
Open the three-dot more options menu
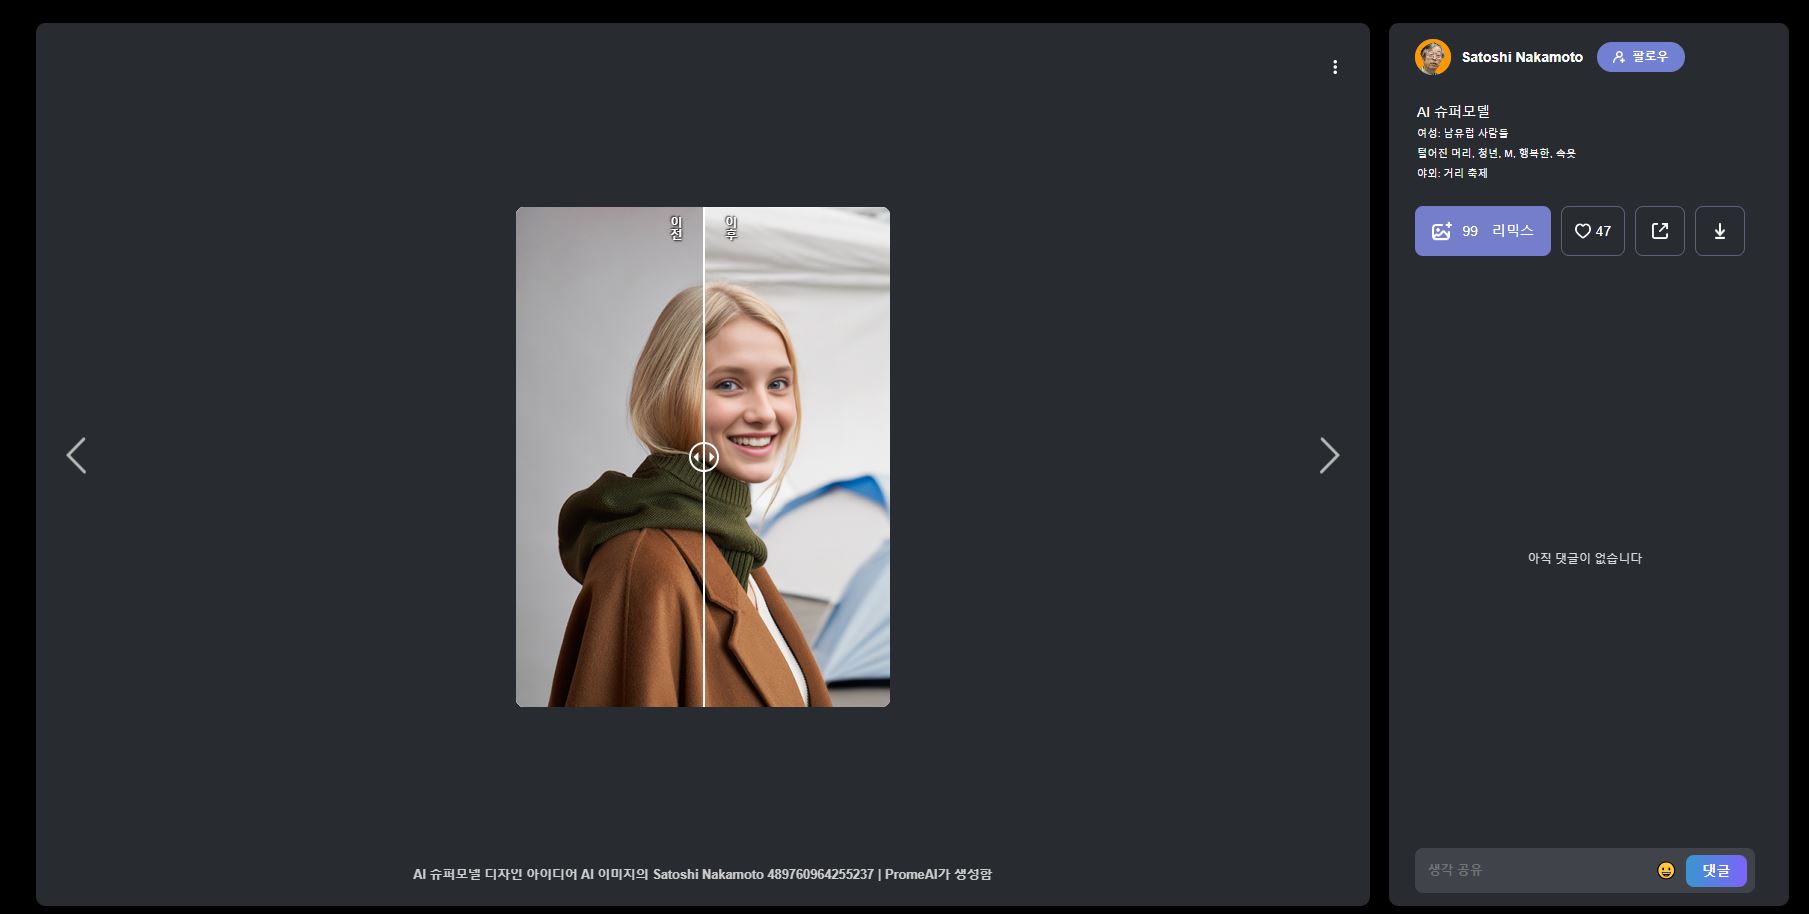(1334, 67)
